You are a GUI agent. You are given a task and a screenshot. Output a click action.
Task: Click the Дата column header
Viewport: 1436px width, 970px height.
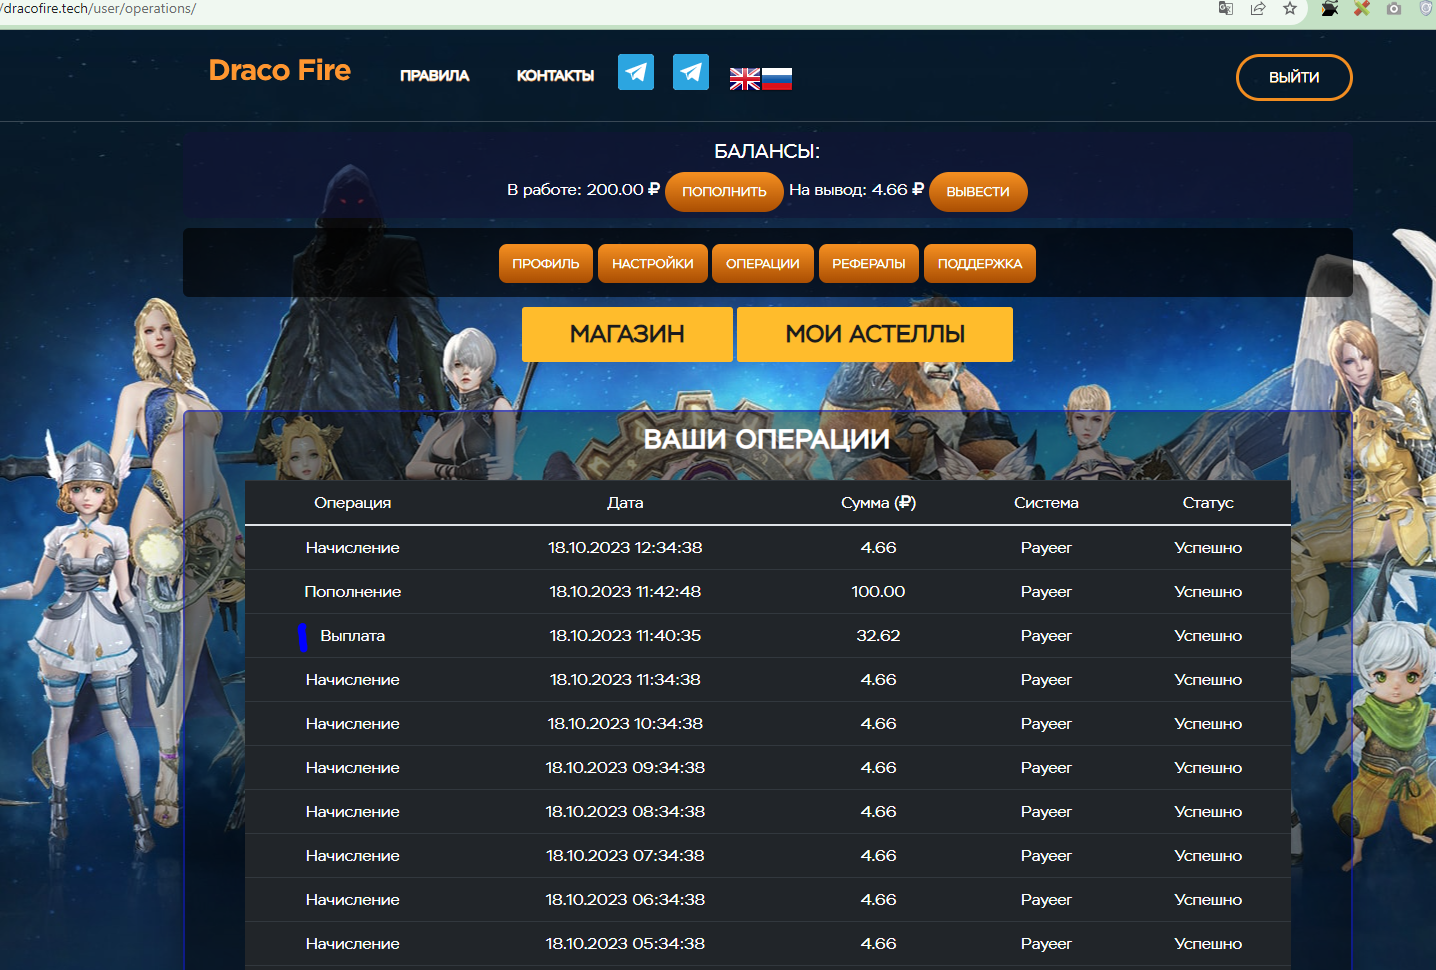625,503
